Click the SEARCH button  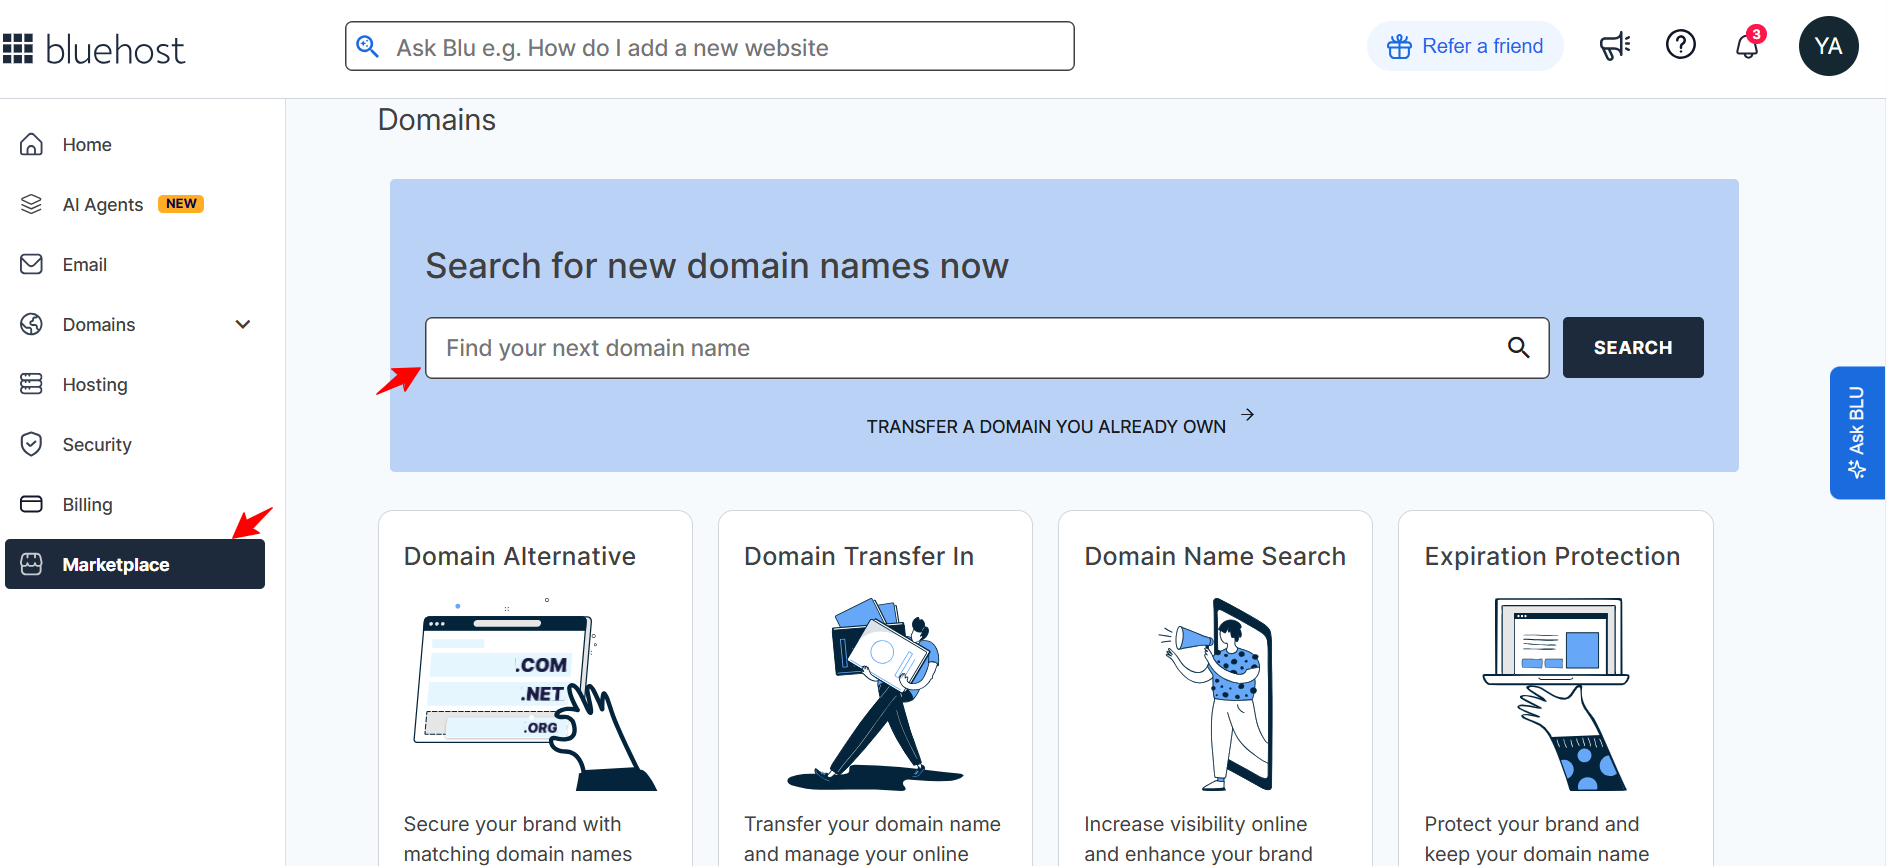[1633, 347]
